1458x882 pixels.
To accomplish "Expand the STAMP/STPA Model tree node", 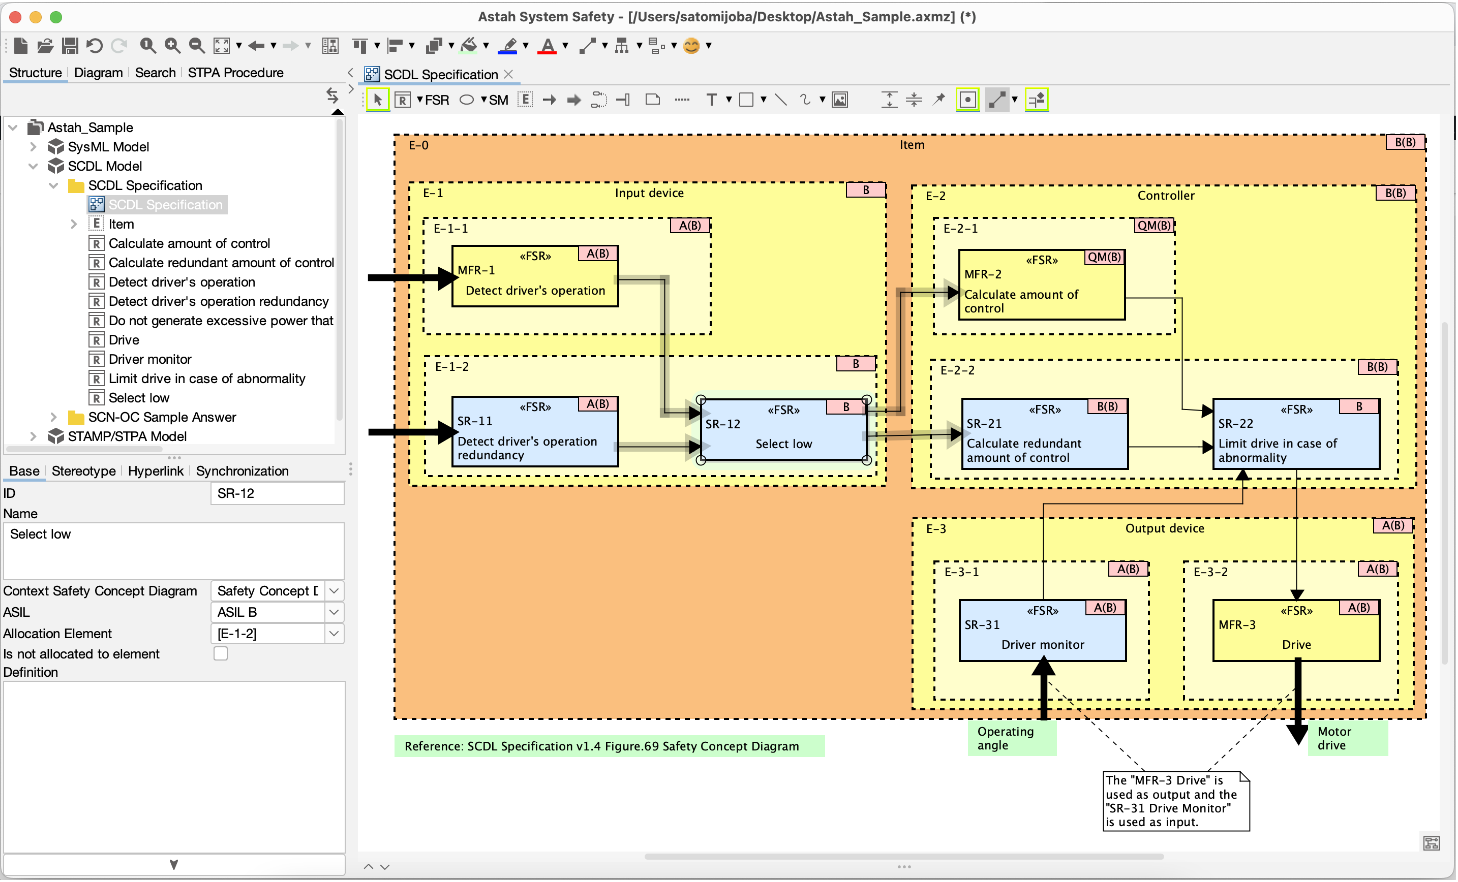I will [x=32, y=436].
